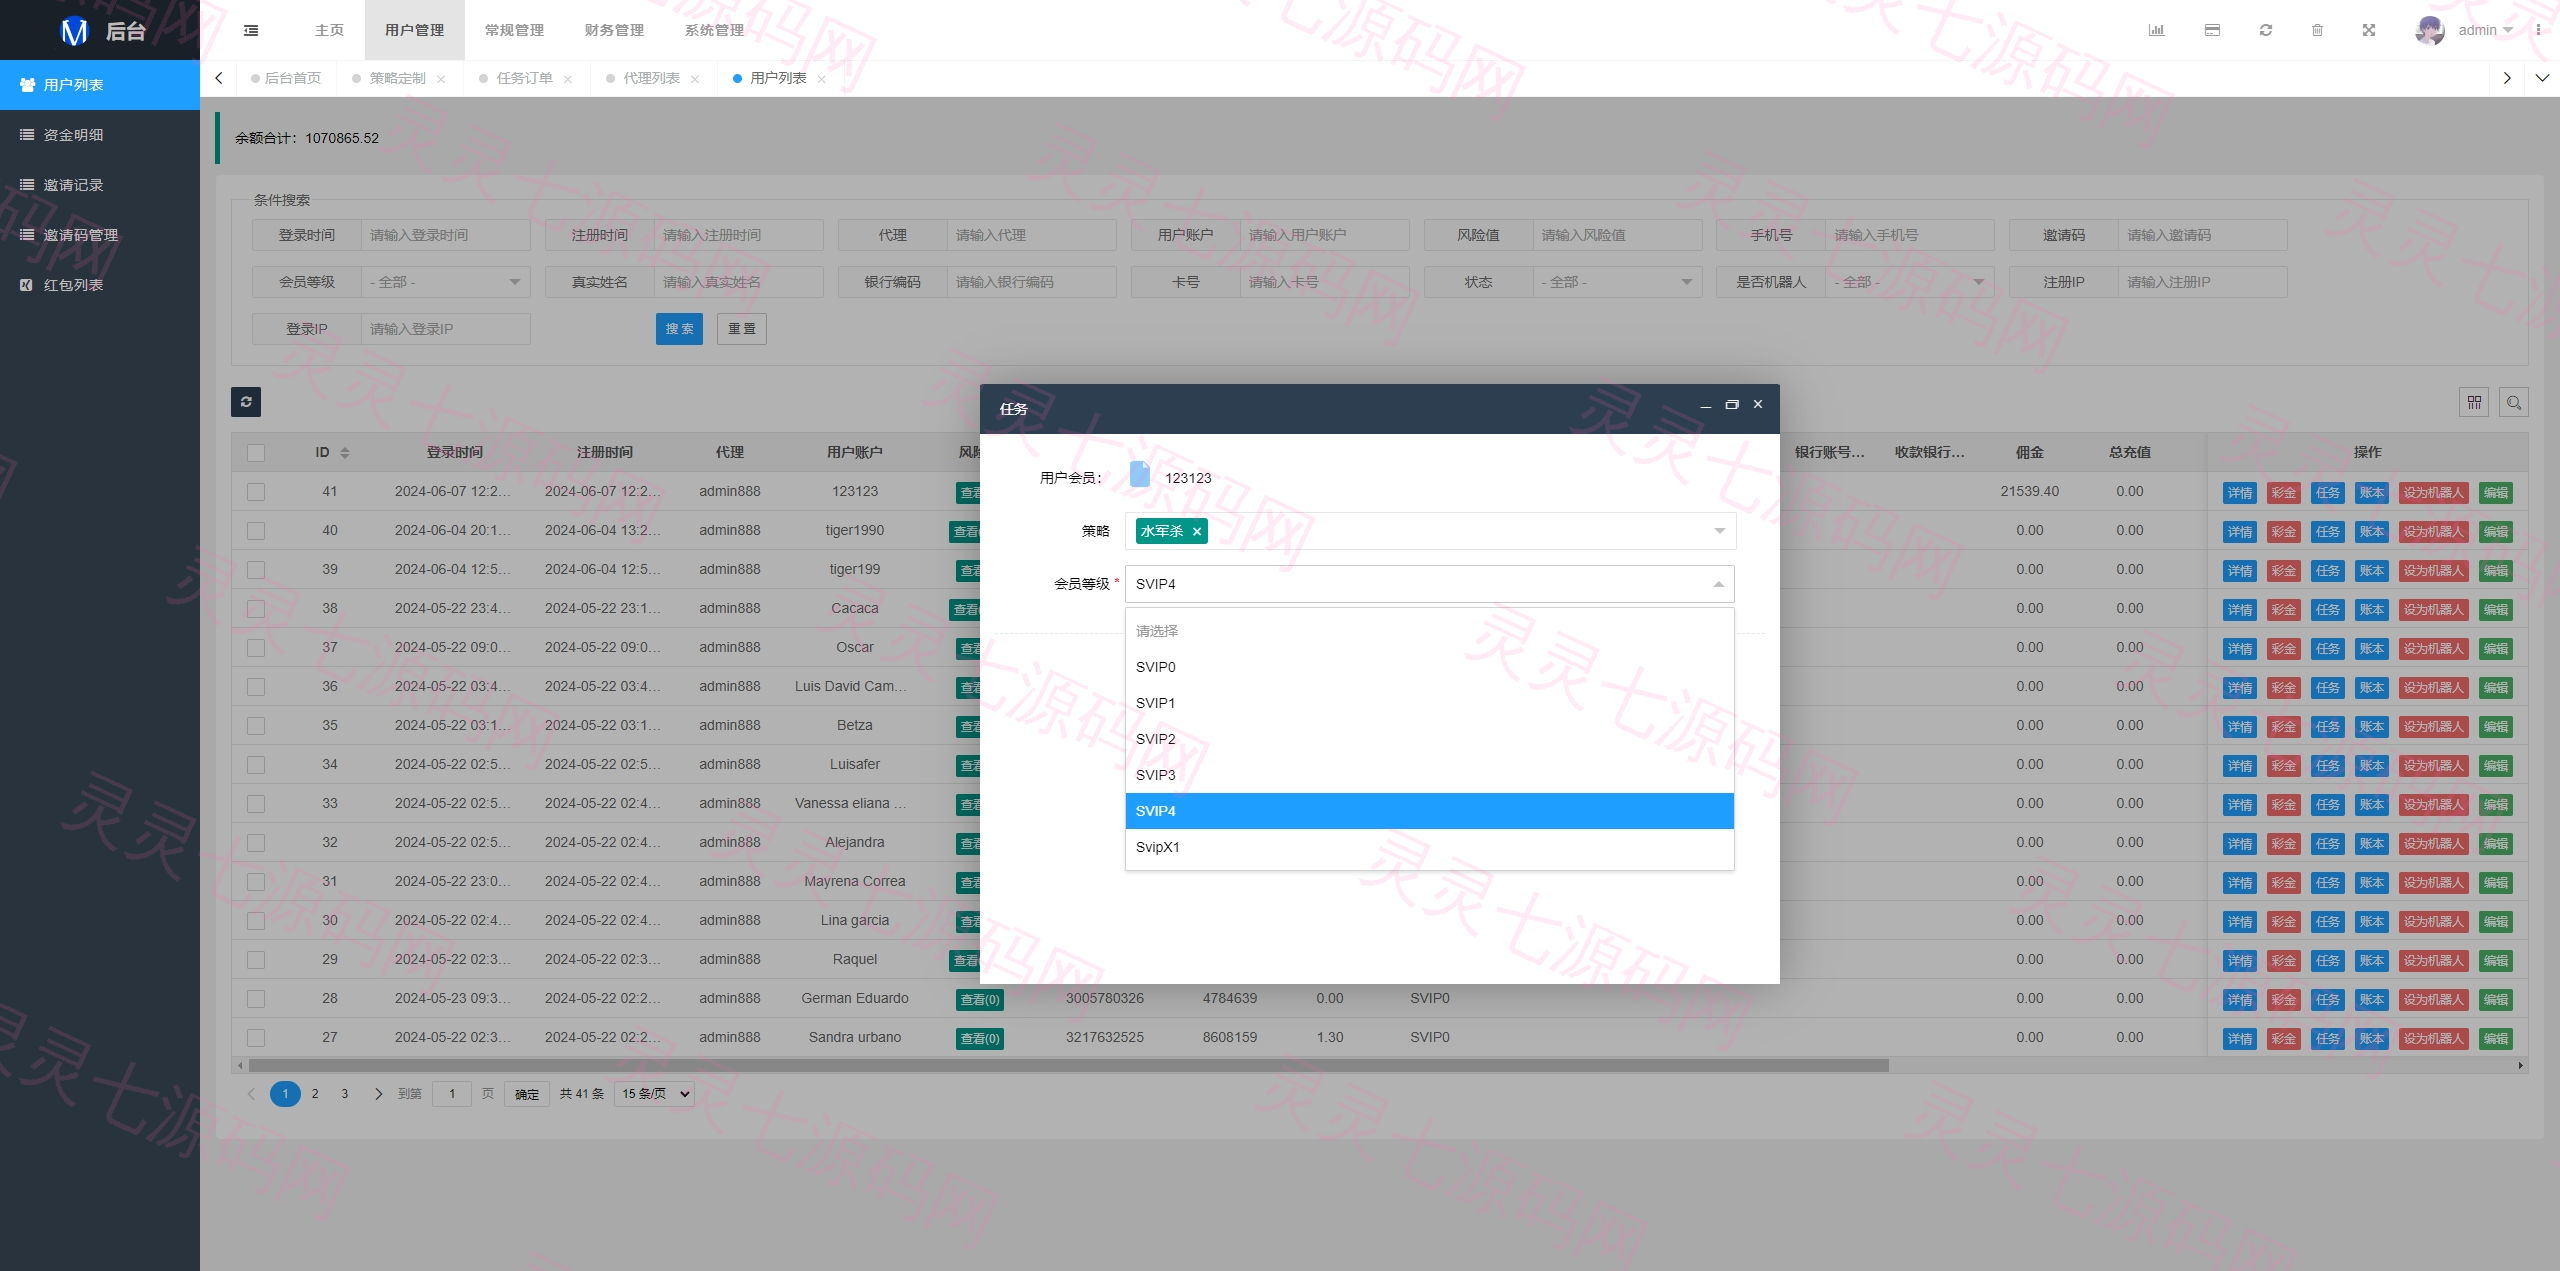Open 资金明细 in the sidebar
Image resolution: width=2560 pixels, height=1271 pixels.
tap(100, 135)
